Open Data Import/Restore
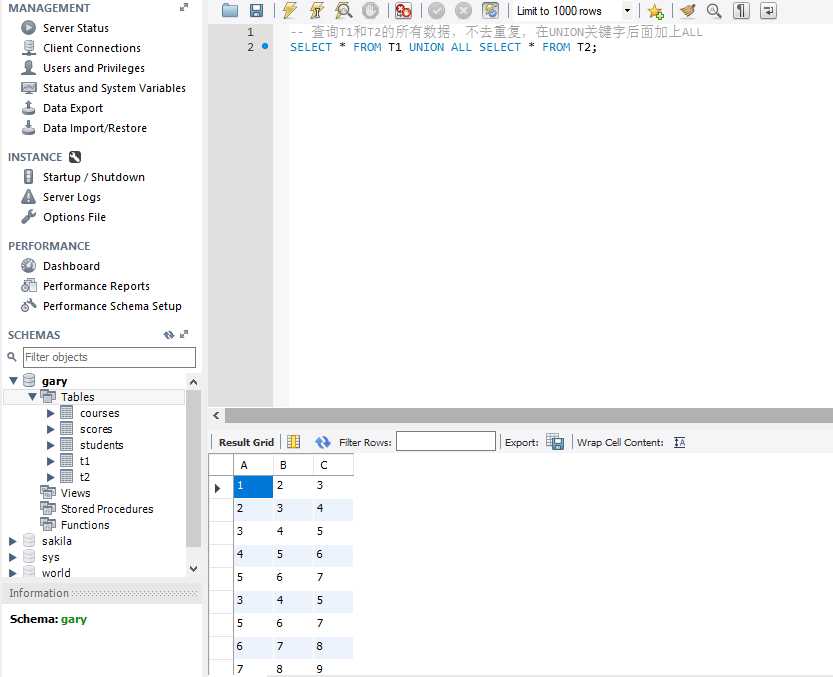The image size is (833, 677). (x=95, y=128)
